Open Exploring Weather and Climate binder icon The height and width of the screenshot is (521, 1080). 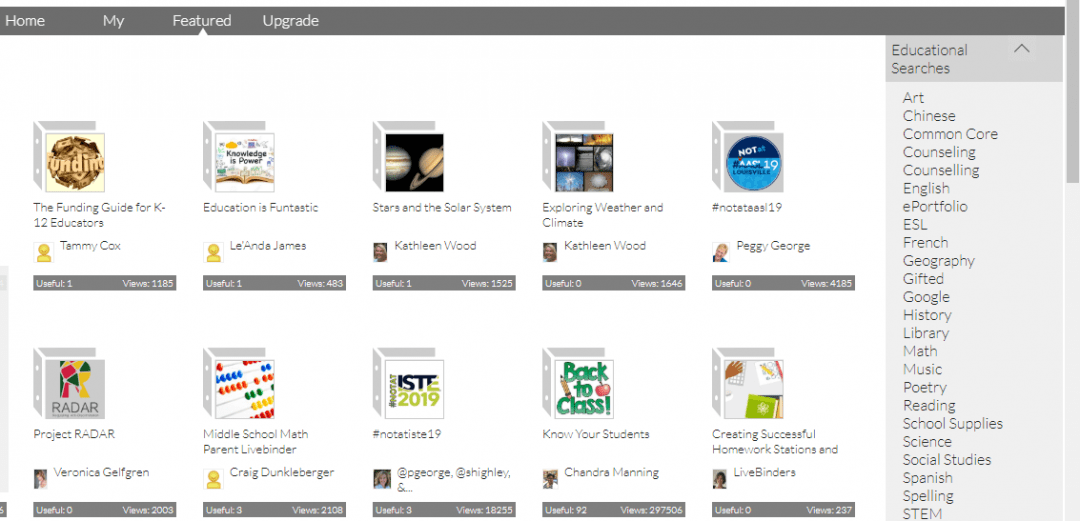click(x=583, y=162)
